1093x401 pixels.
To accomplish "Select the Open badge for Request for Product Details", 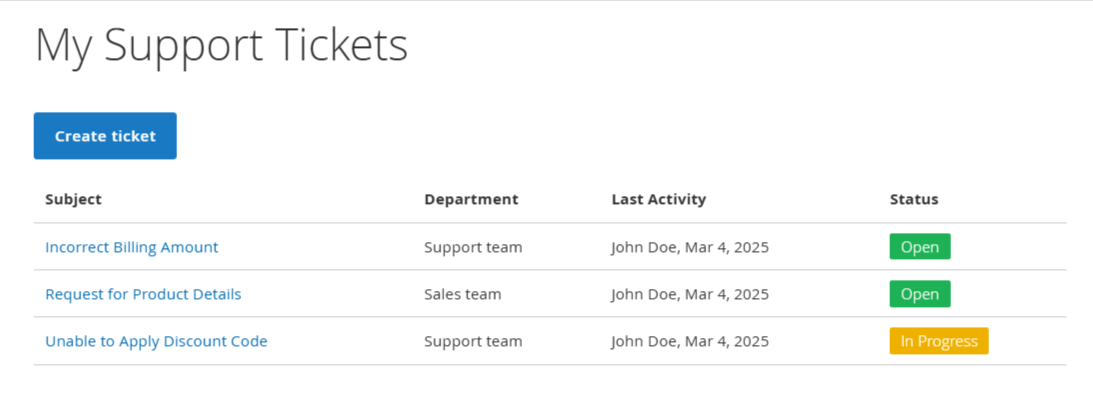I will click(919, 294).
